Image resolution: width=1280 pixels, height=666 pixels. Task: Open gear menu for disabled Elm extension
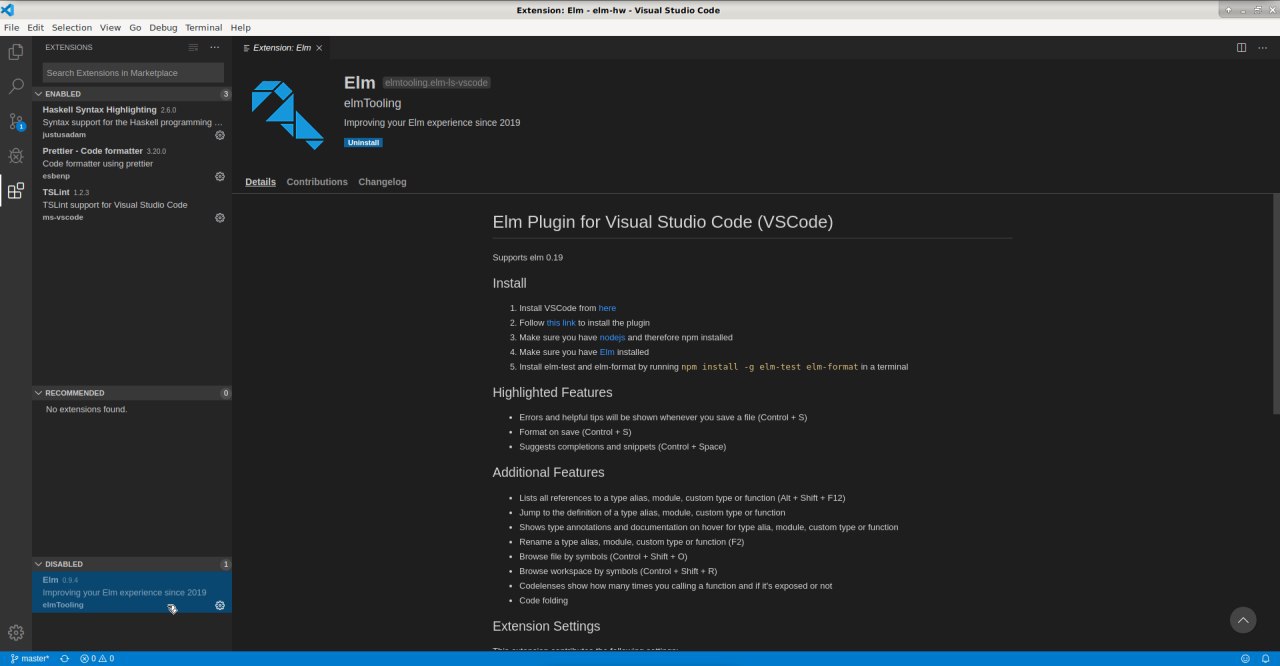pos(220,605)
